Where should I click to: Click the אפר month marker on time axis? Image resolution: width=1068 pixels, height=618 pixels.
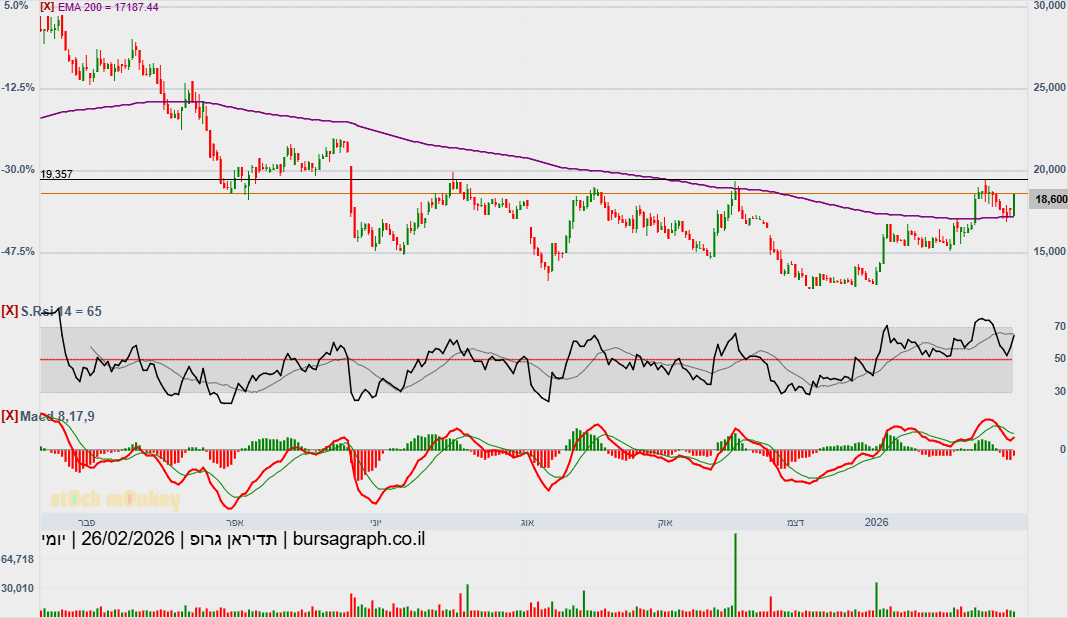tap(234, 523)
